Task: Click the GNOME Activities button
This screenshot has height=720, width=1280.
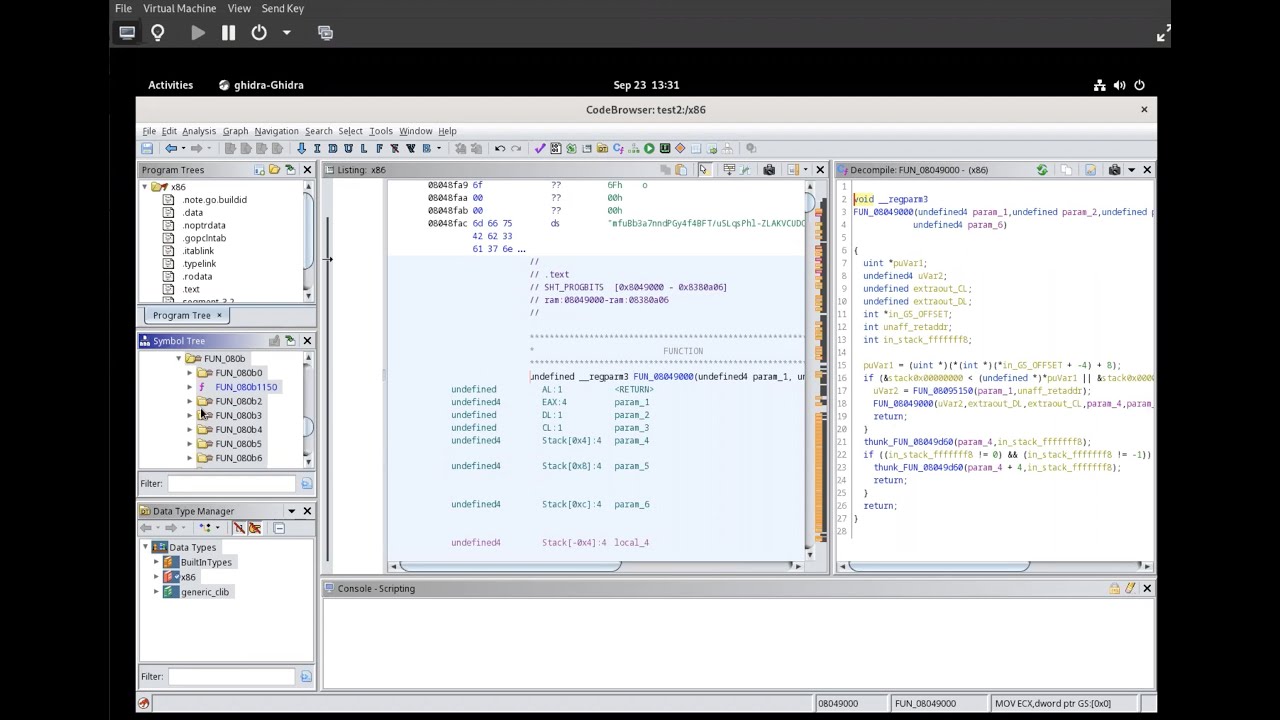Action: 171,85
